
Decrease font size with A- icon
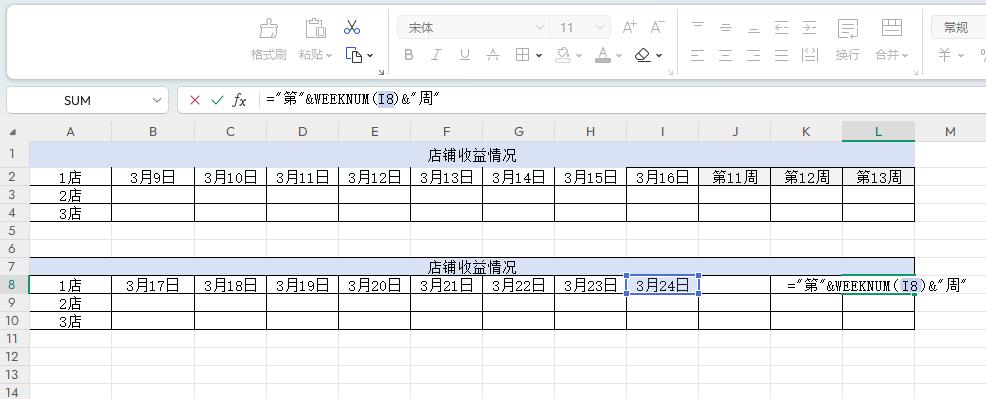(x=658, y=27)
